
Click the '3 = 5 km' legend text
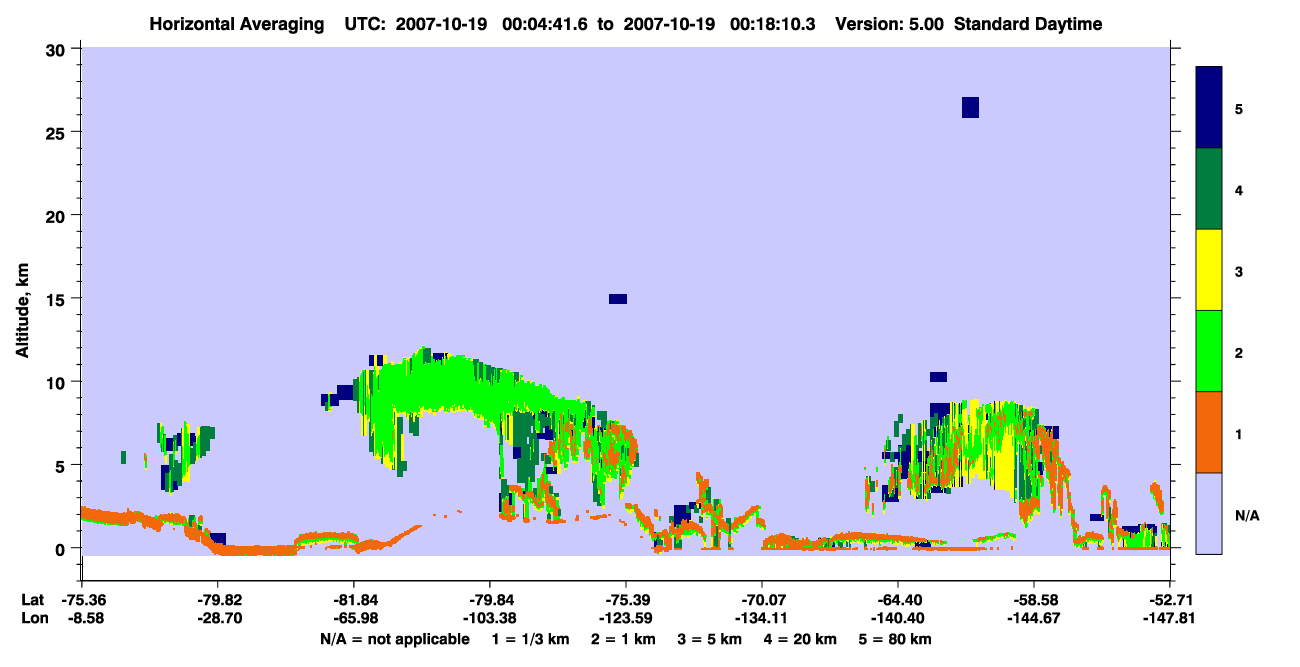coord(710,638)
